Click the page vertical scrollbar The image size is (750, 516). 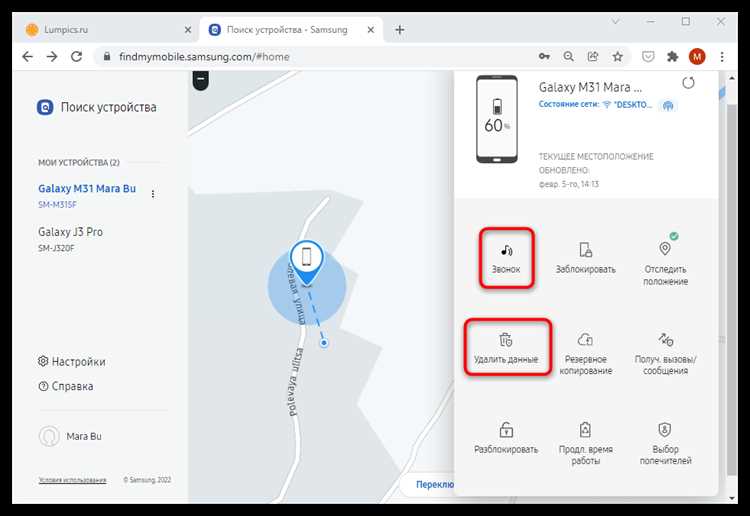(x=732, y=287)
